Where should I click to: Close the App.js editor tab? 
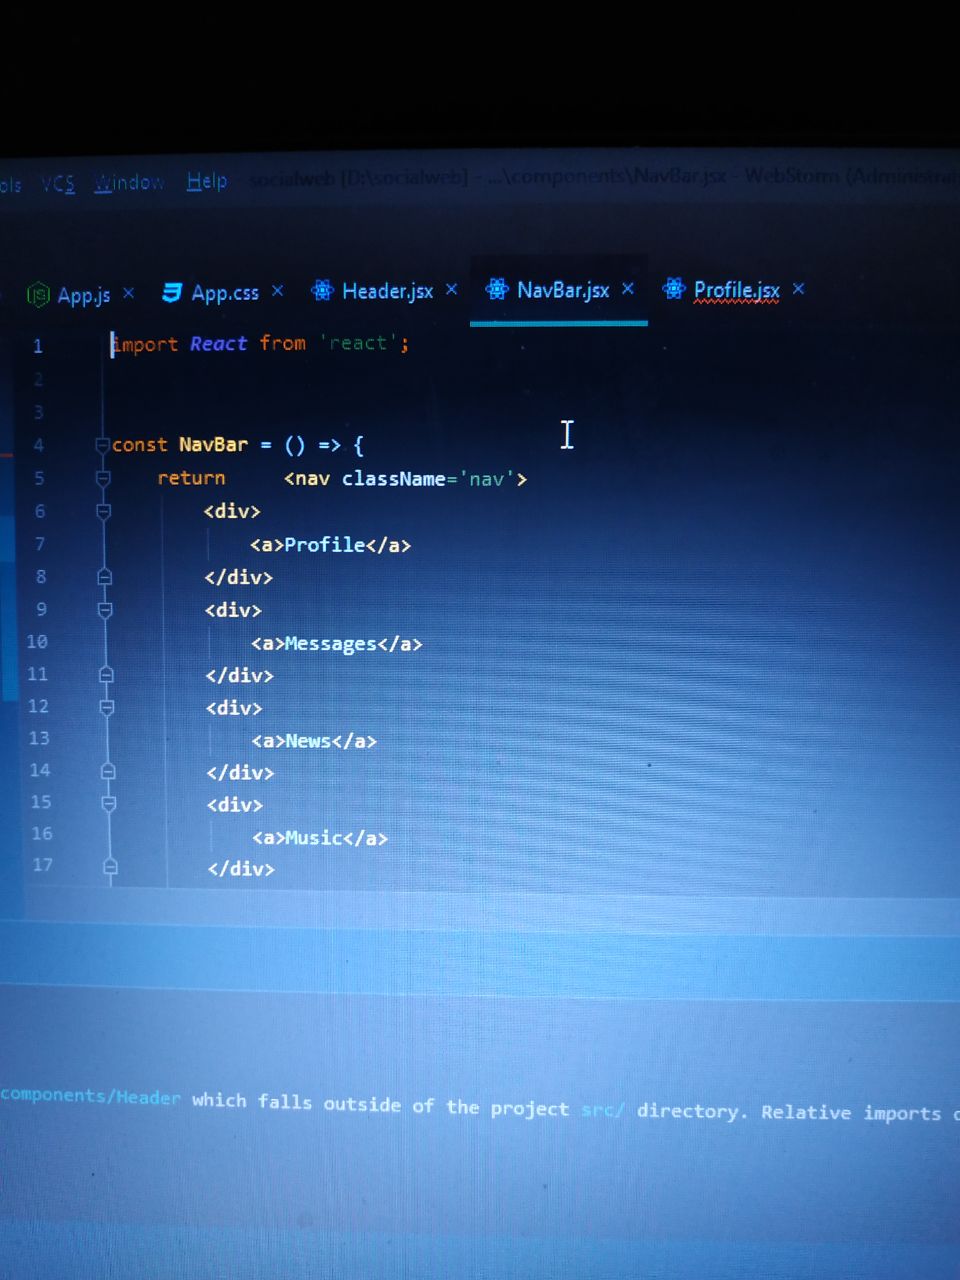(128, 293)
